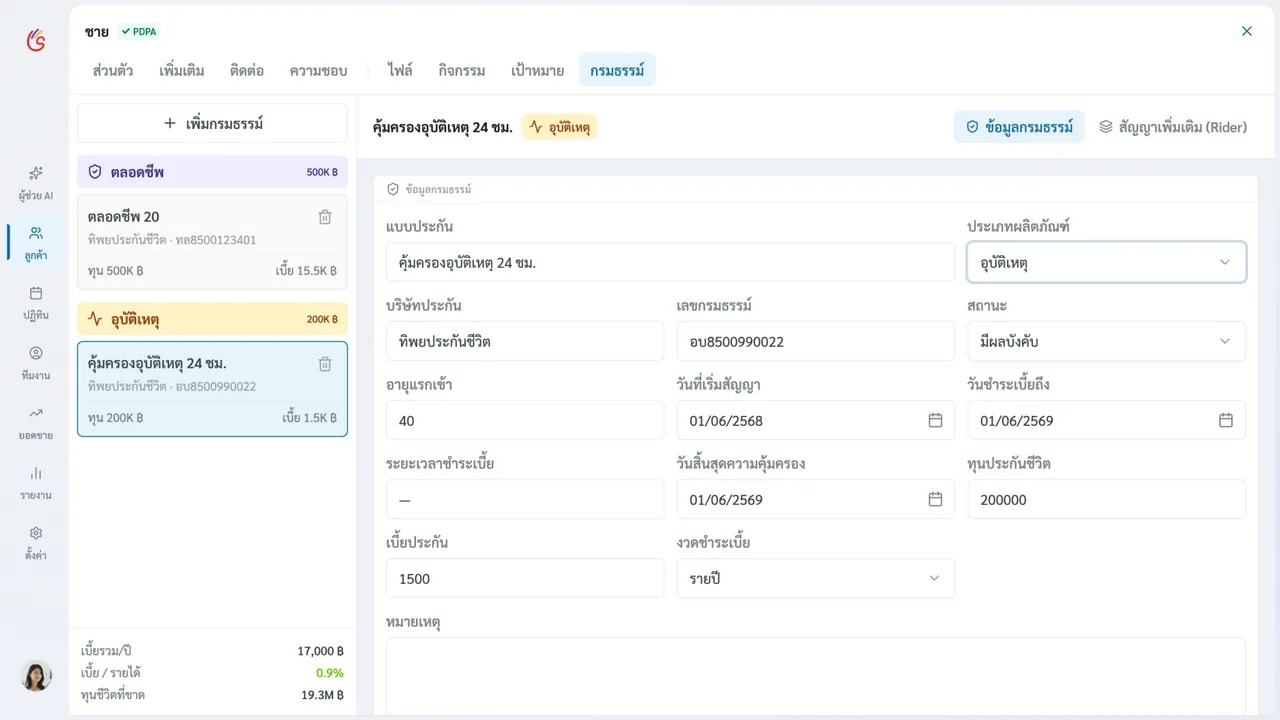The width and height of the screenshot is (1280, 720).
Task: Open calendar picker for วันสิ้นสุดความคุ้มครอง
Action: click(935, 499)
